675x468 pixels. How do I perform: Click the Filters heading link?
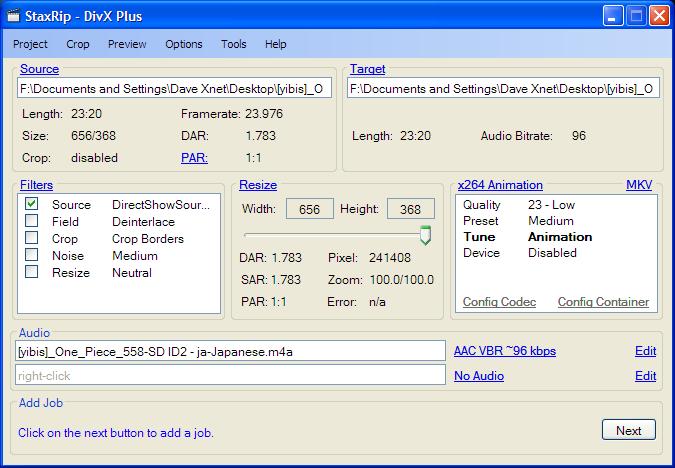(37, 185)
